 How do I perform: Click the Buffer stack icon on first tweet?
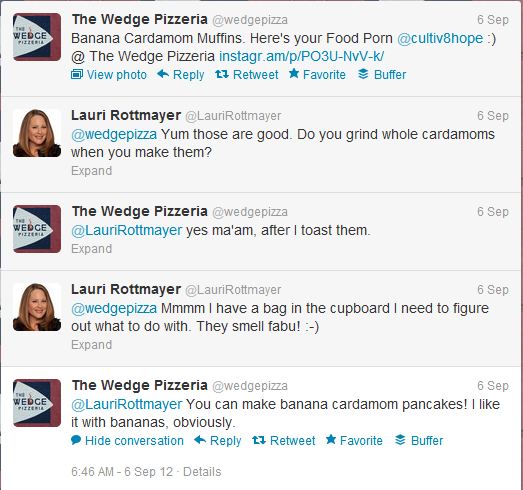(363, 74)
